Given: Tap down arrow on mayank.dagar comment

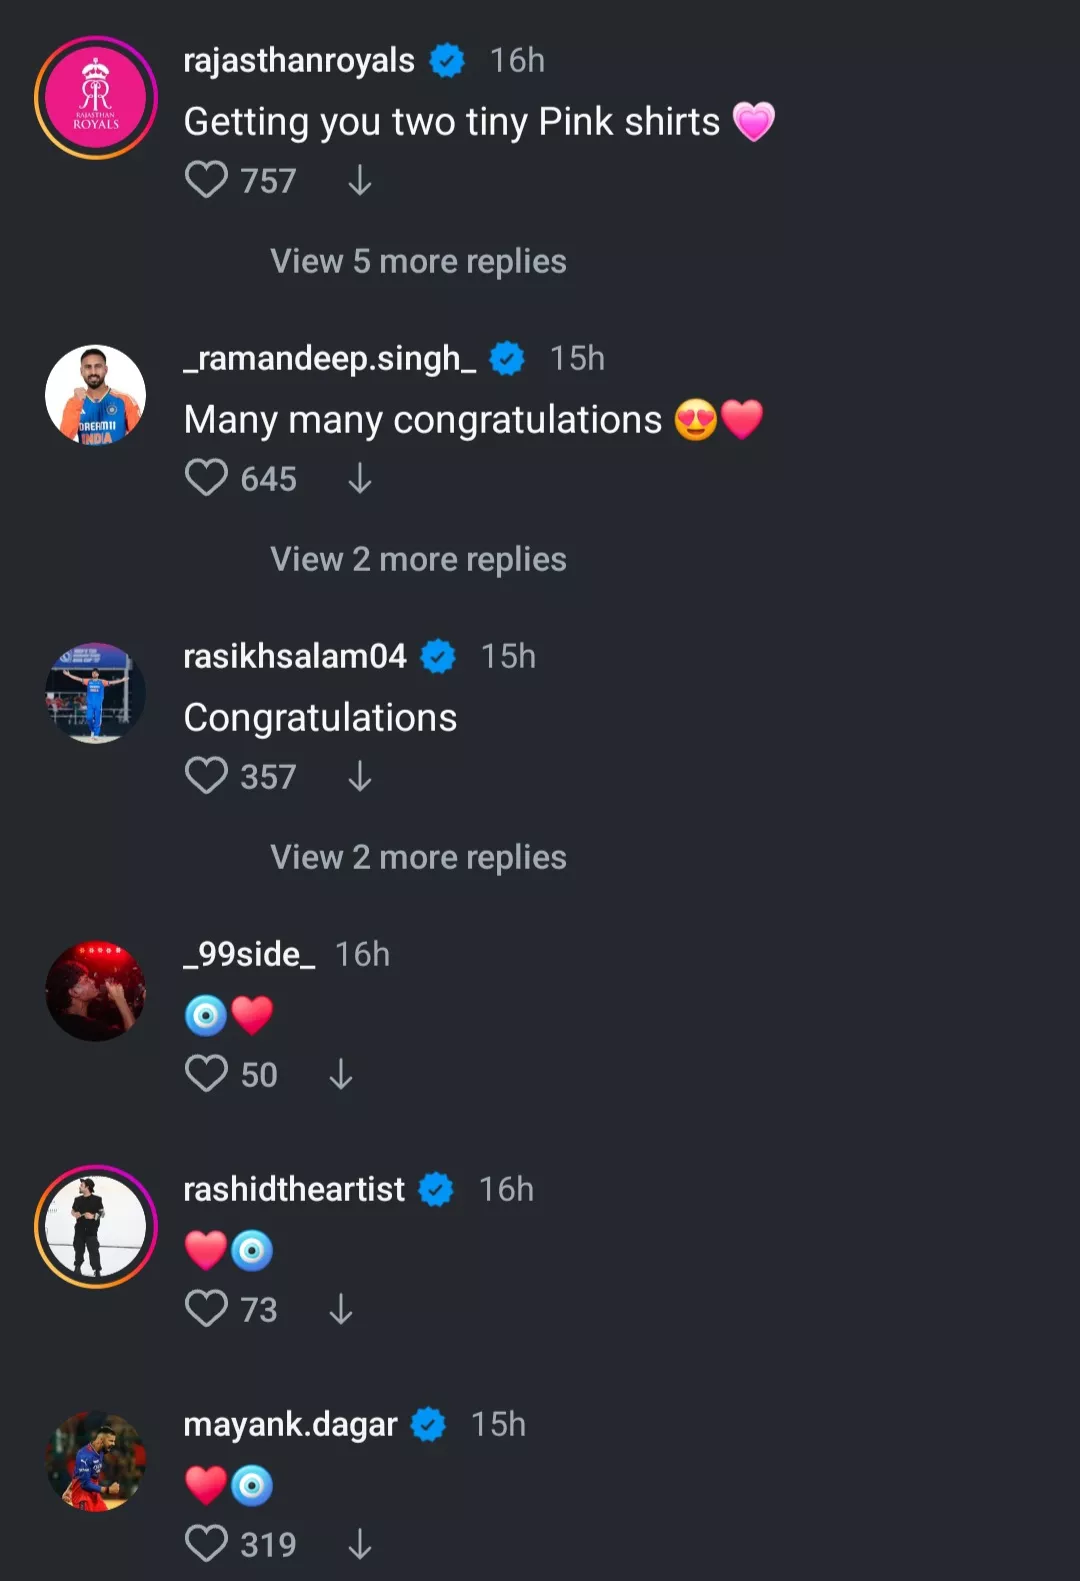Looking at the screenshot, I should [x=360, y=1544].
